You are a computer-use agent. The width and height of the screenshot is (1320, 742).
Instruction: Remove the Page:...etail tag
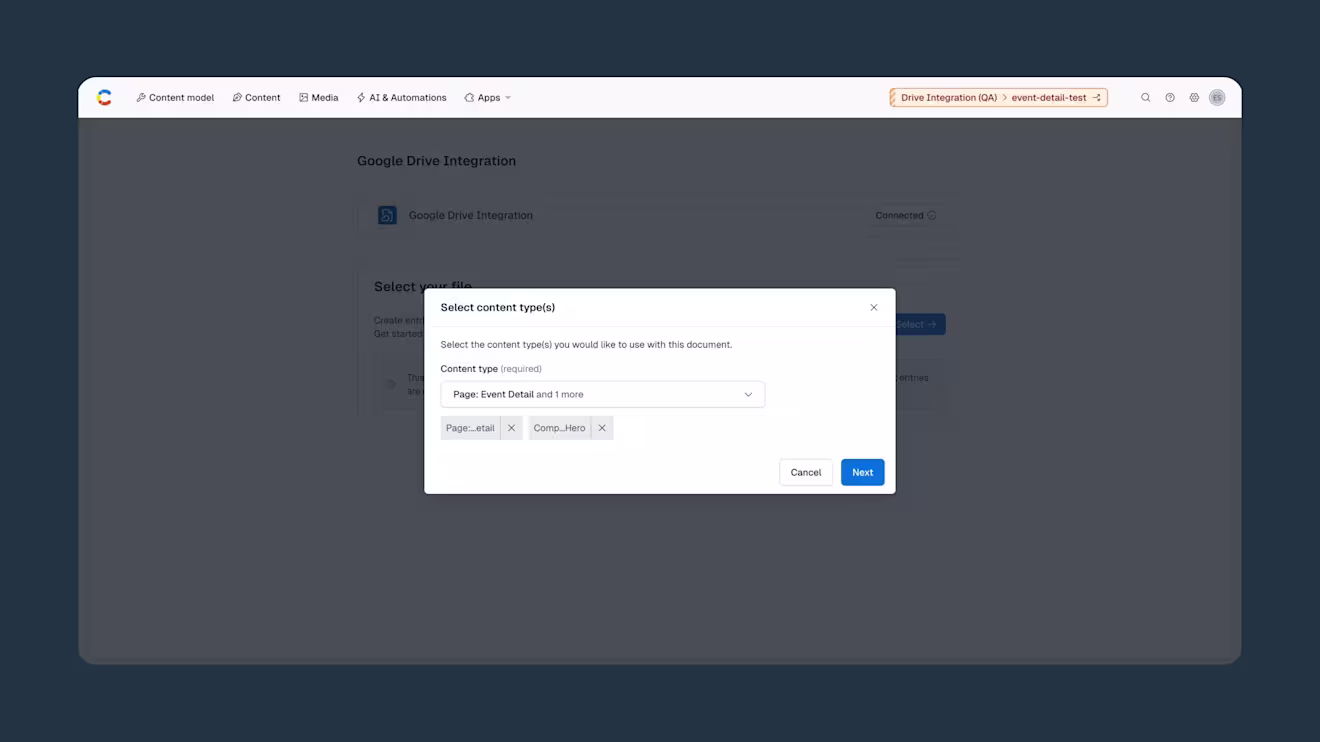[x=511, y=428]
